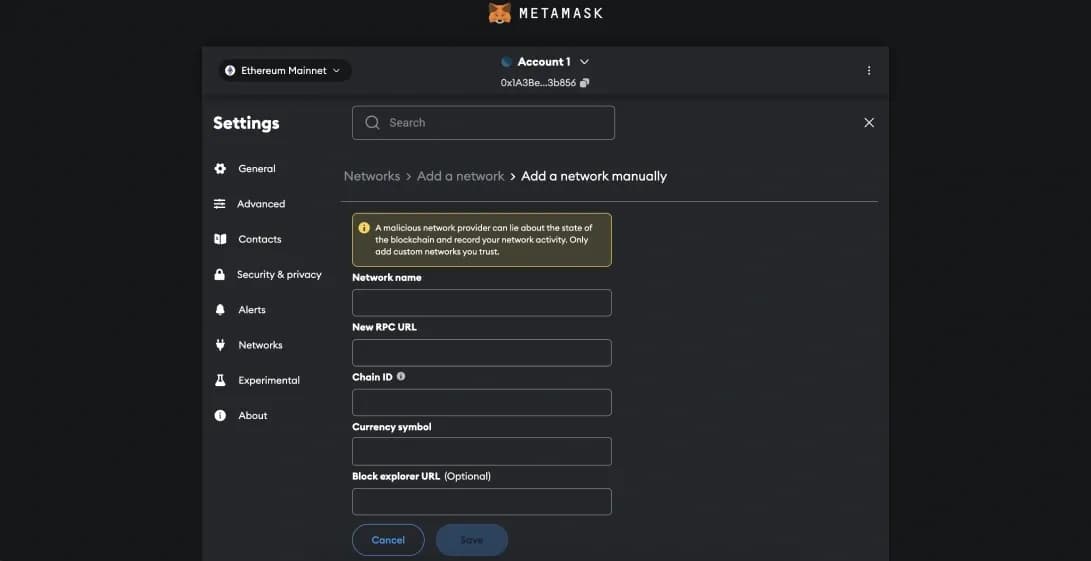Image resolution: width=1091 pixels, height=561 pixels.
Task: Click the MetaMask fox logo
Action: pos(500,13)
